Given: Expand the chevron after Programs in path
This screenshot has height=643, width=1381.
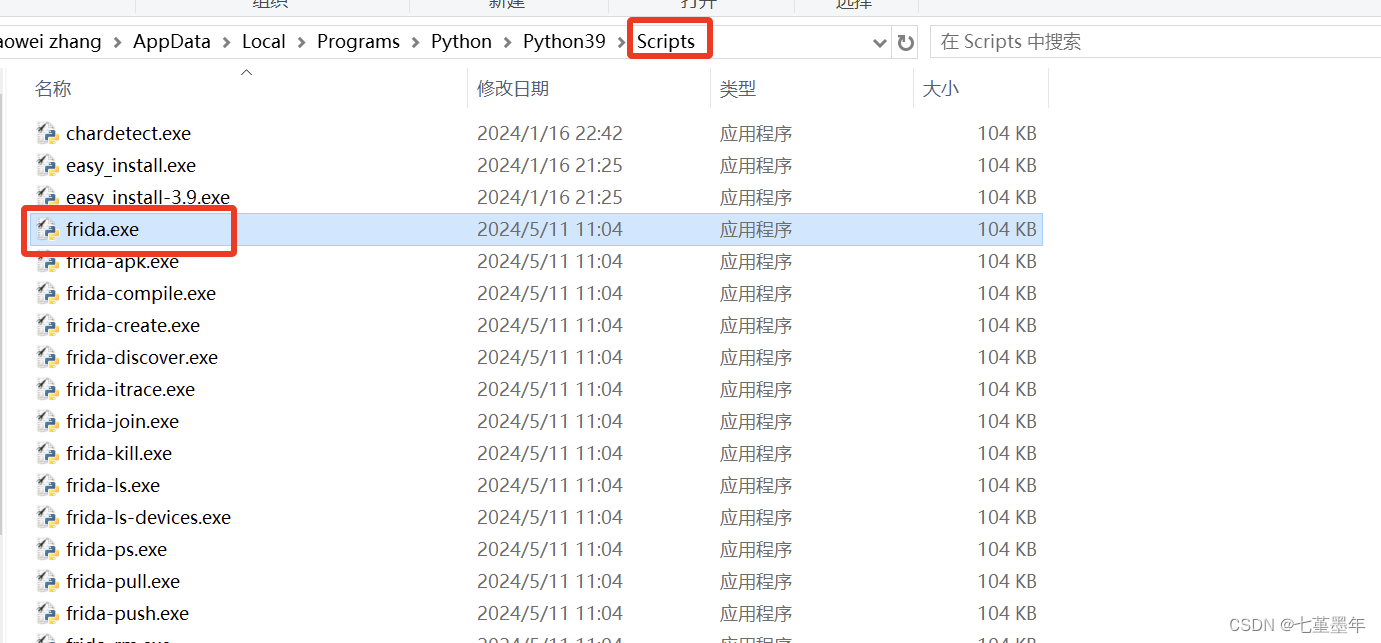Looking at the screenshot, I should (x=415, y=42).
